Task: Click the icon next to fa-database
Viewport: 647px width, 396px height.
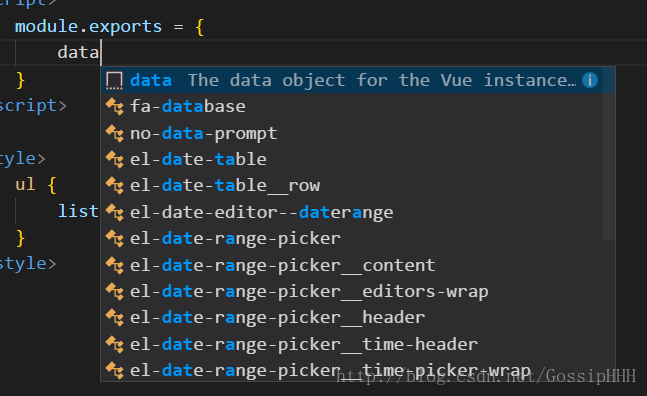Action: pos(115,107)
